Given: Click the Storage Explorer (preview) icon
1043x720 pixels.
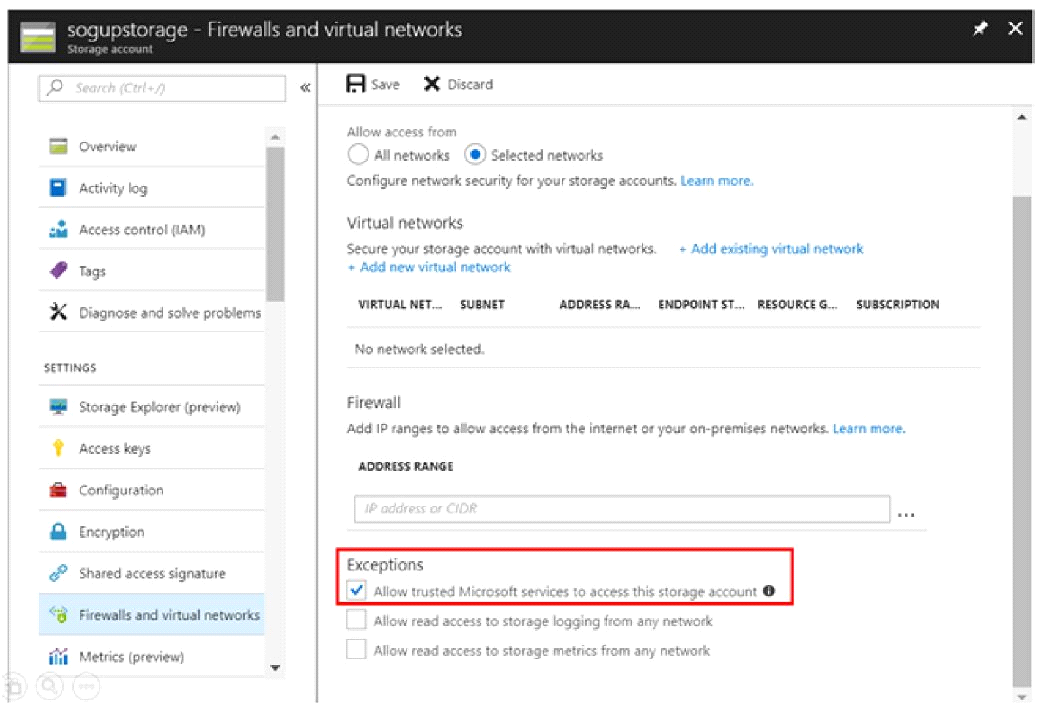Looking at the screenshot, I should coord(59,407).
